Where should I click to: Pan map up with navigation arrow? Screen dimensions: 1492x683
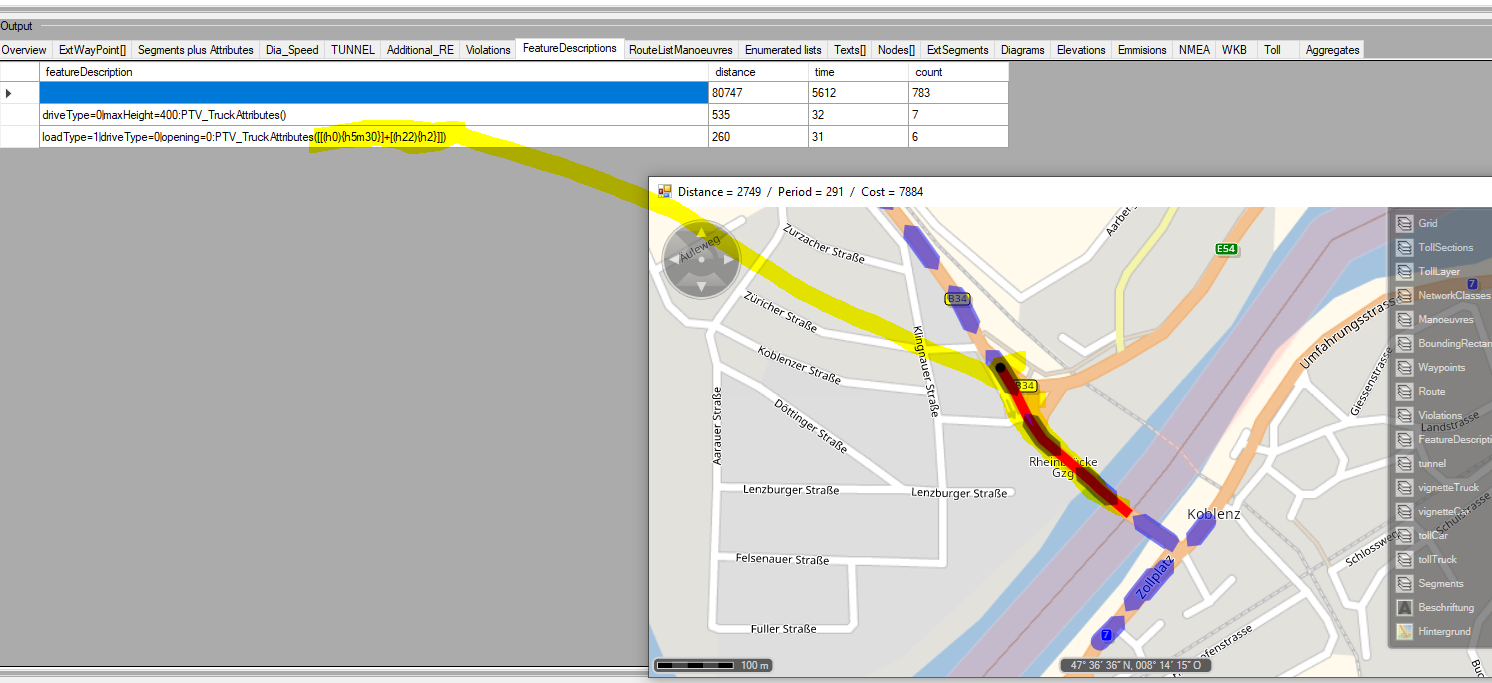(x=701, y=234)
